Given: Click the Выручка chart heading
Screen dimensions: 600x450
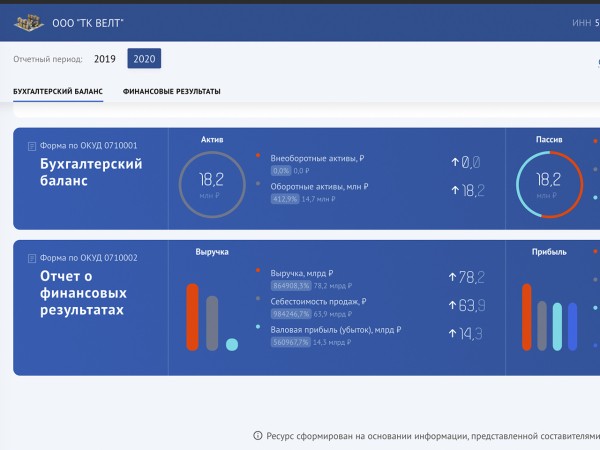Looking at the screenshot, I should click(x=212, y=252).
